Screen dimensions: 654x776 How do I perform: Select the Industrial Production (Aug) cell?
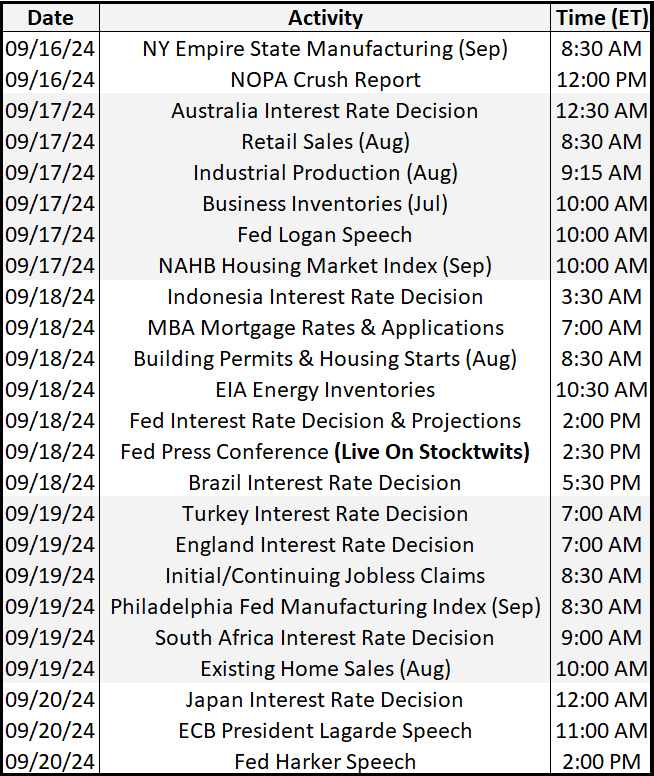[325, 173]
